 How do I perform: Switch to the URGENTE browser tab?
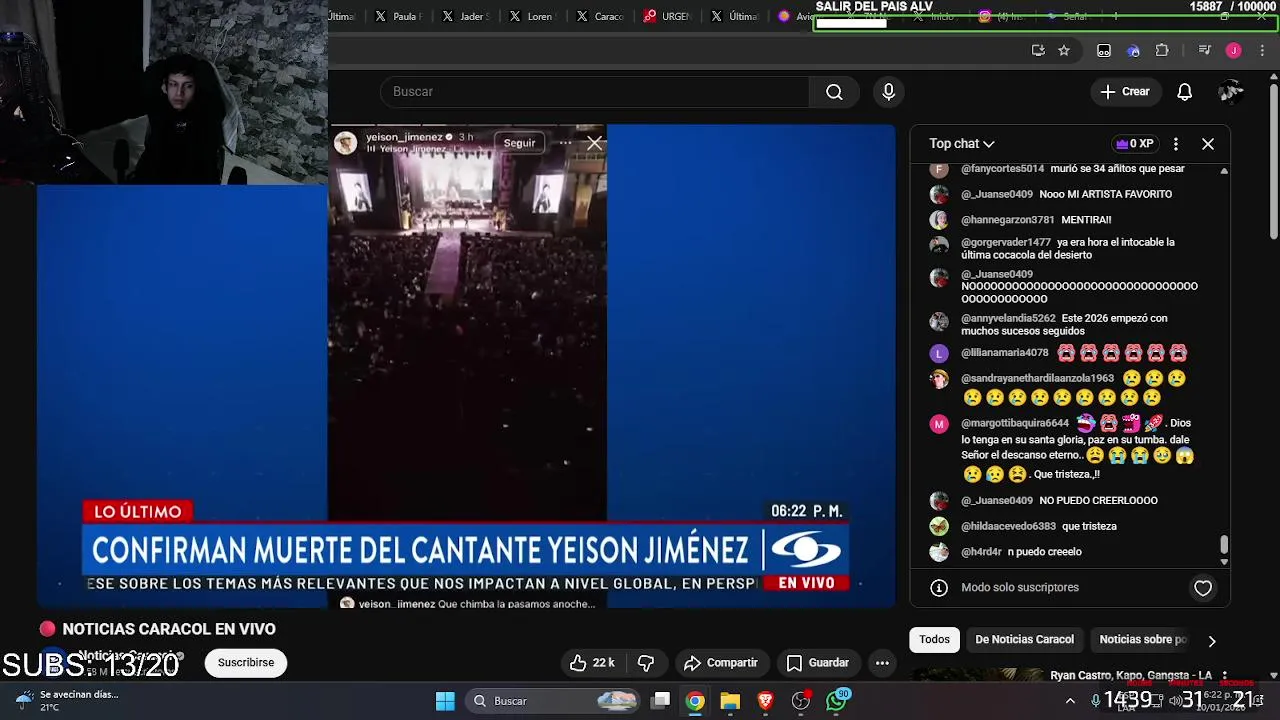[x=667, y=16]
